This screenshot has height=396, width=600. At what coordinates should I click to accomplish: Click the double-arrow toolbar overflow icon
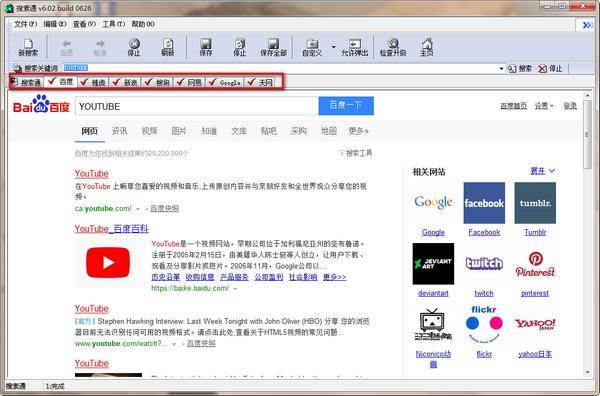[587, 25]
